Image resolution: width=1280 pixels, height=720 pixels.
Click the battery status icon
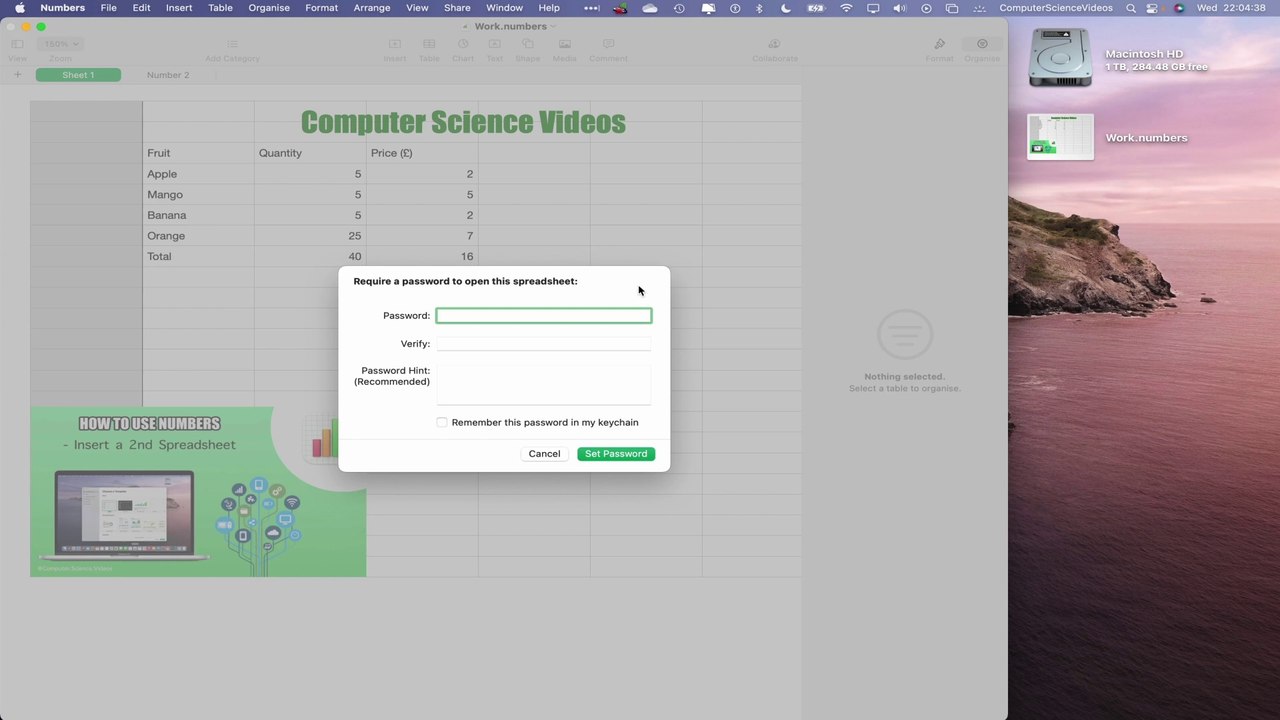pos(816,8)
